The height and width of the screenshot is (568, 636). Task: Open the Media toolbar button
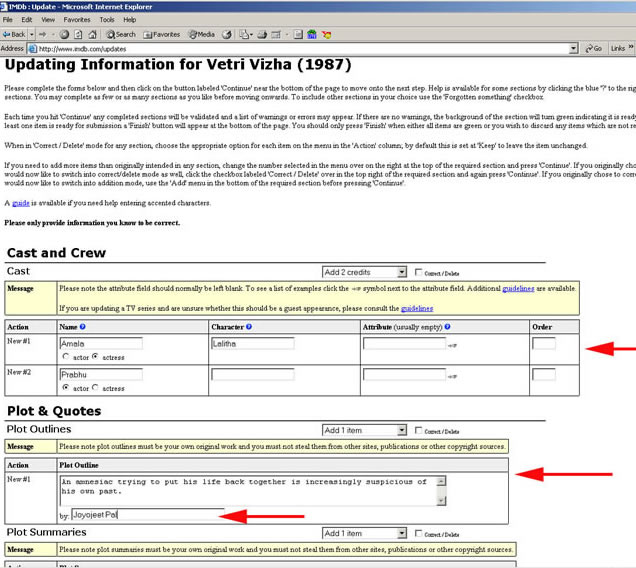click(x=202, y=34)
